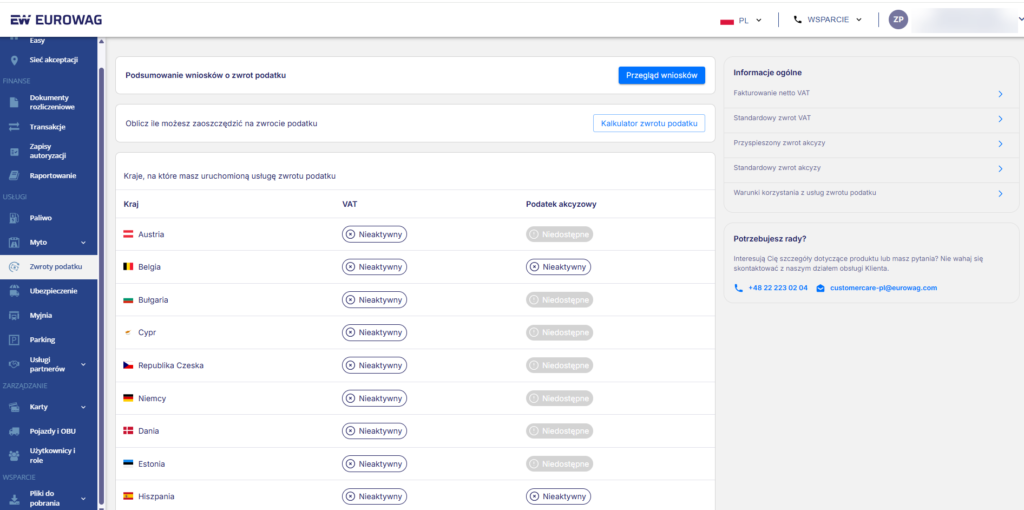The image size is (1024, 510).
Task: Click the phone icon next to WSPARCIE
Action: [797, 20]
